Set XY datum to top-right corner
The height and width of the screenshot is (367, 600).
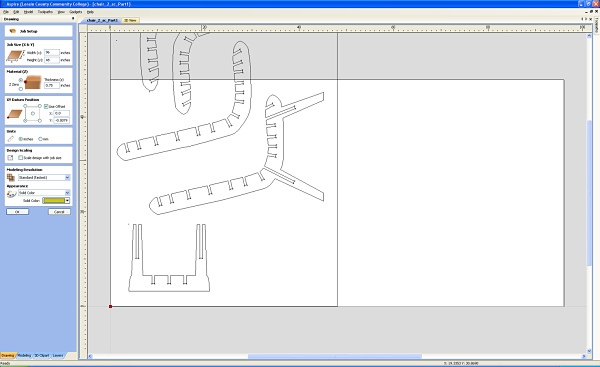40,106
